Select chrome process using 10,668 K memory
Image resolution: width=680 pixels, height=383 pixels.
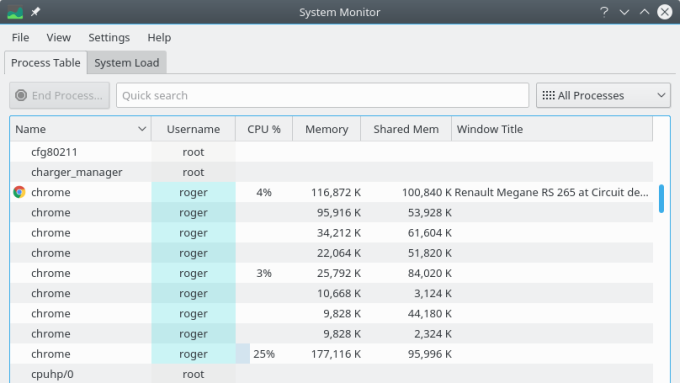[x=331, y=293]
